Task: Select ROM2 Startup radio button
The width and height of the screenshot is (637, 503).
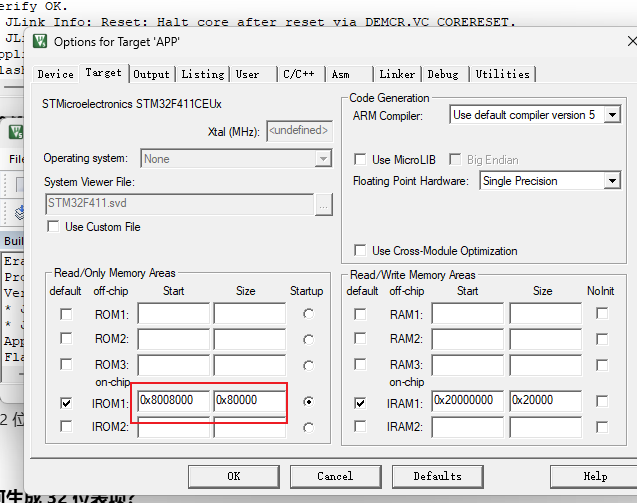Action: click(308, 339)
